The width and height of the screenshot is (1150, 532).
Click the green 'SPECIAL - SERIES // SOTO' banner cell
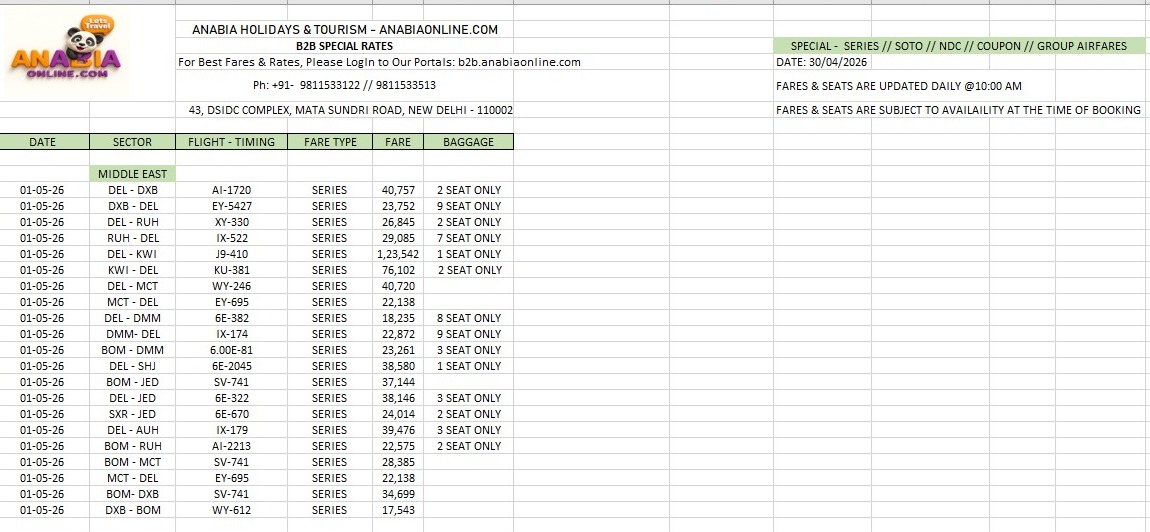coord(959,46)
